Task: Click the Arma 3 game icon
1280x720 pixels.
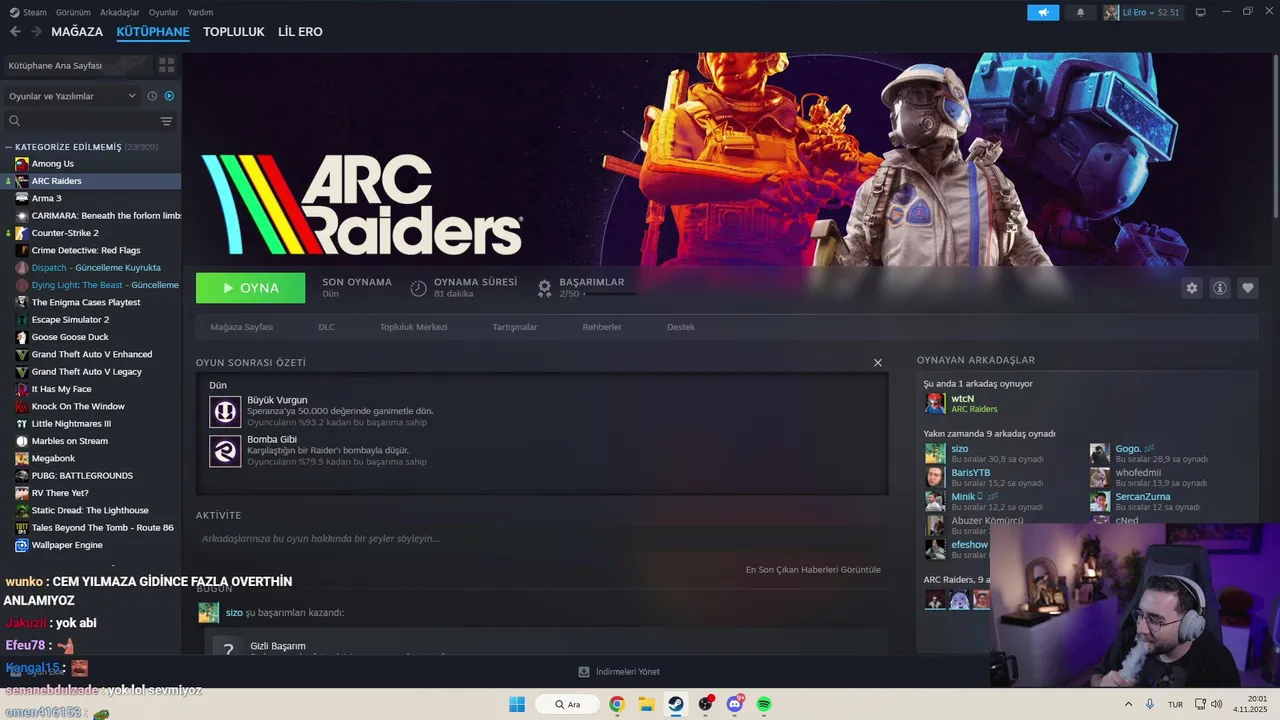Action: [22, 198]
